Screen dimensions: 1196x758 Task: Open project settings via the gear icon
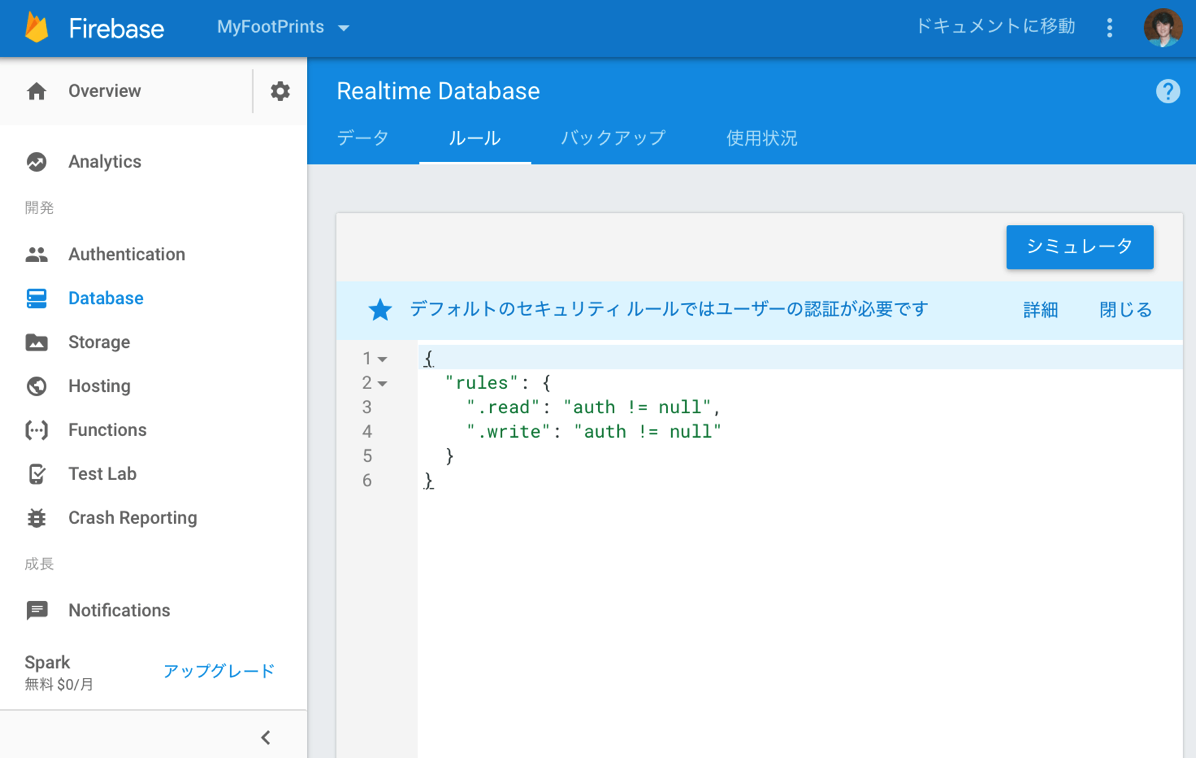click(x=279, y=91)
